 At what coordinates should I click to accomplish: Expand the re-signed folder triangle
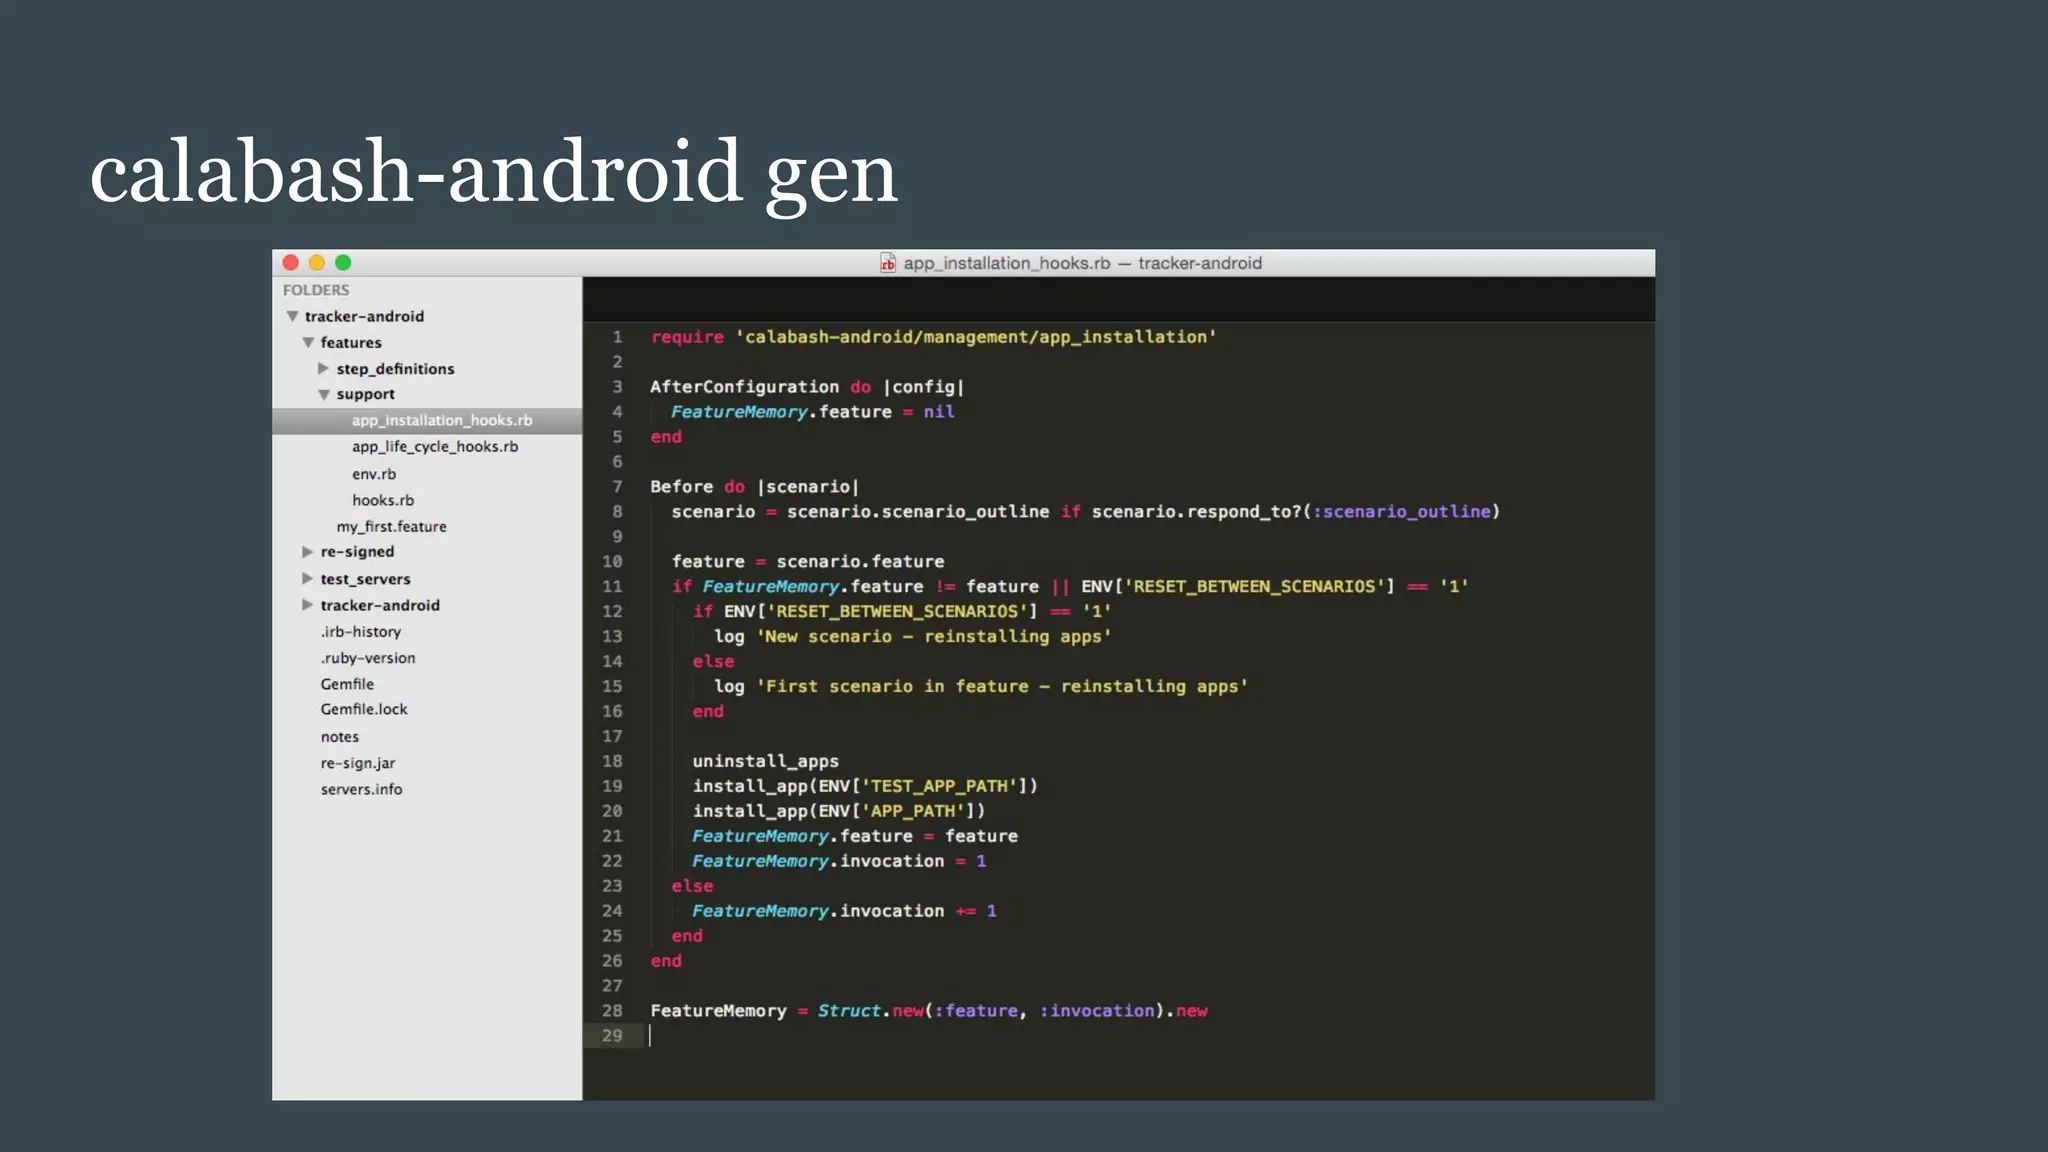307,551
